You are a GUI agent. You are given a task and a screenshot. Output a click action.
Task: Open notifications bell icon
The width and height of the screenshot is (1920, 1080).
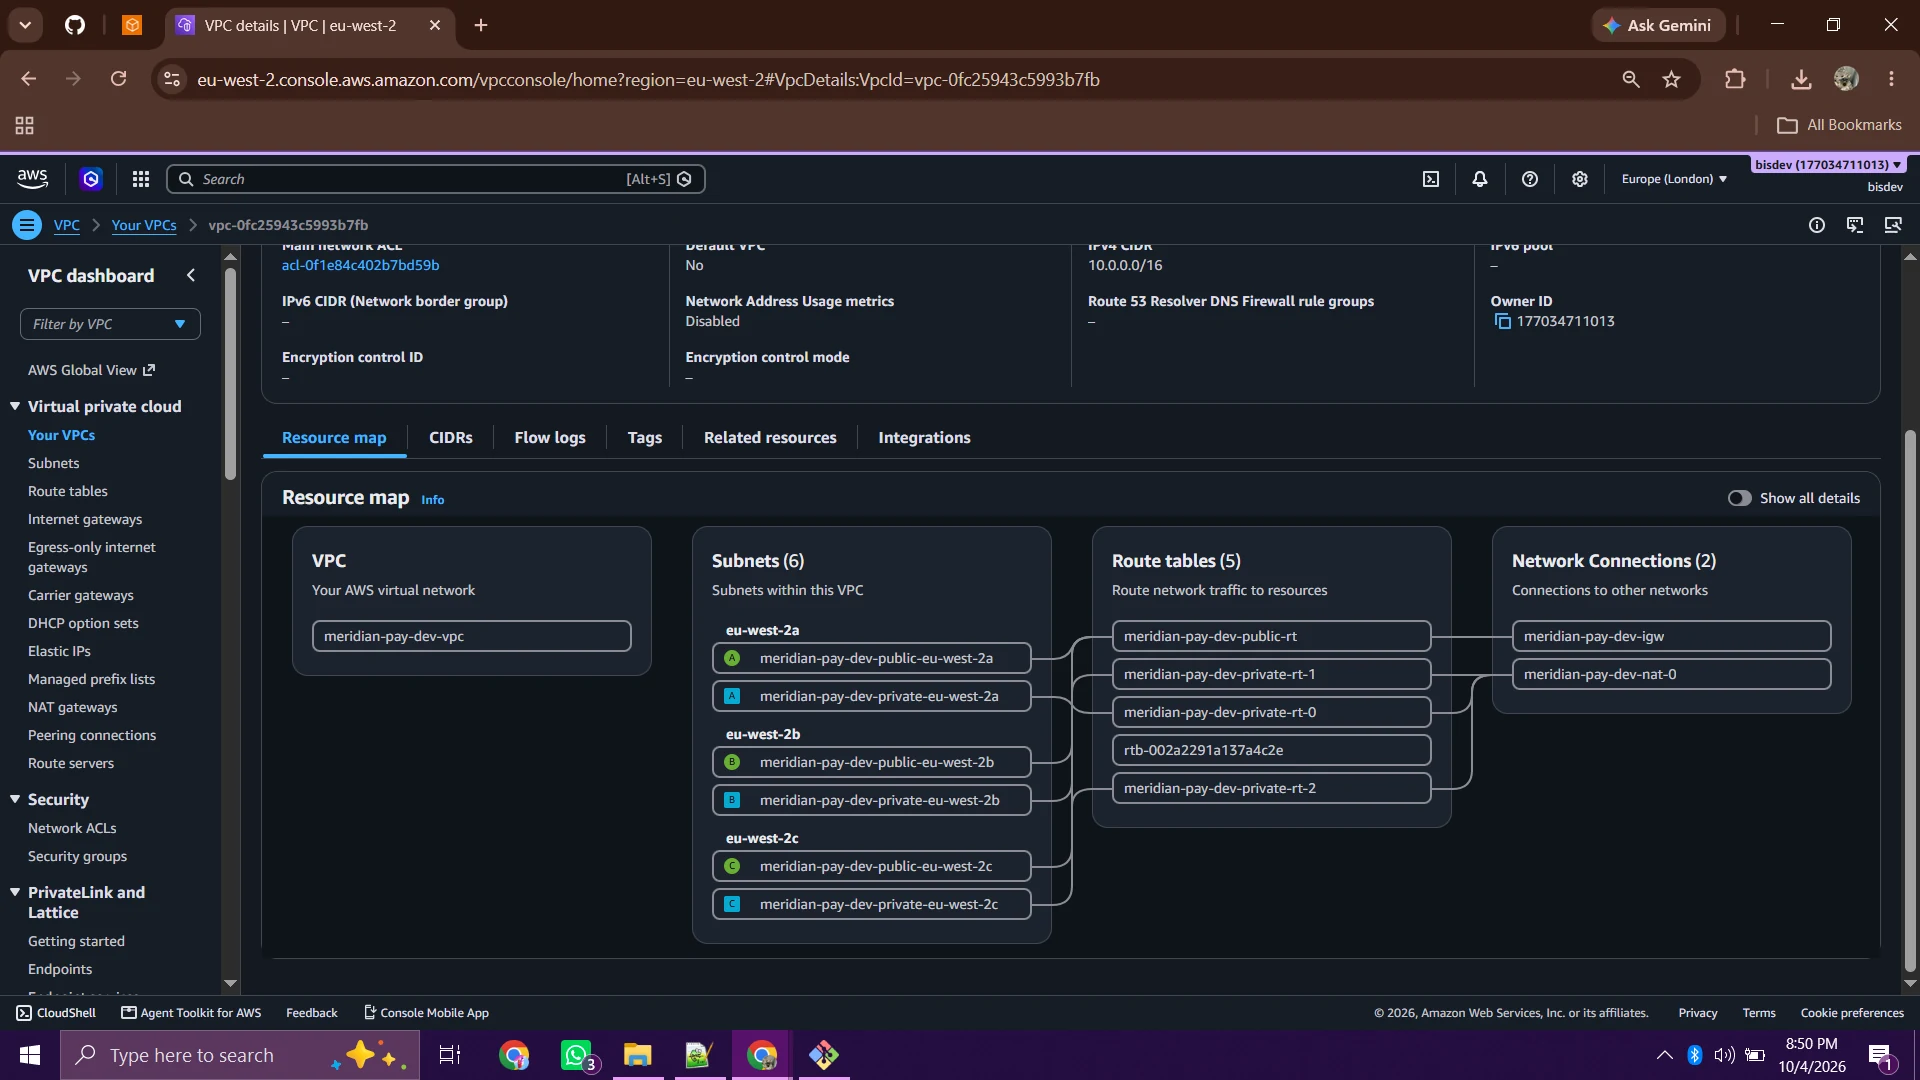pyautogui.click(x=1480, y=179)
